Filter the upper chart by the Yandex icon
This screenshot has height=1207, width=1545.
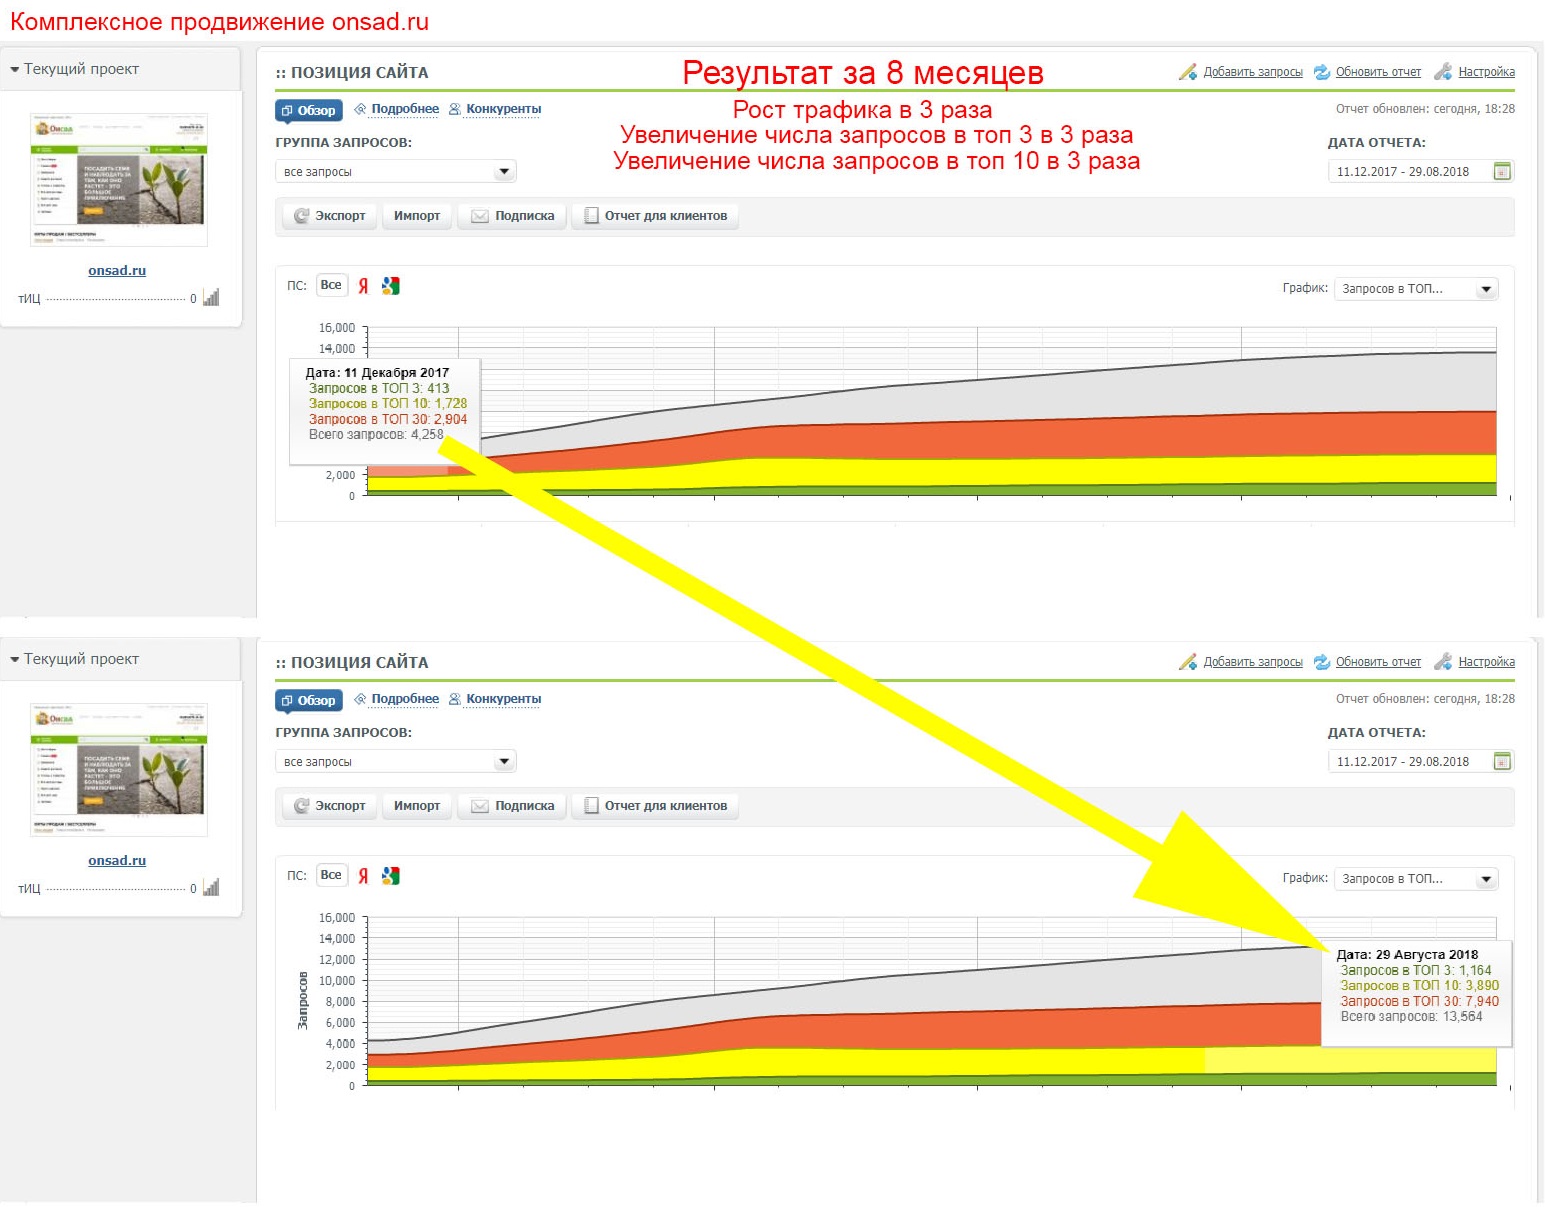[x=363, y=286]
